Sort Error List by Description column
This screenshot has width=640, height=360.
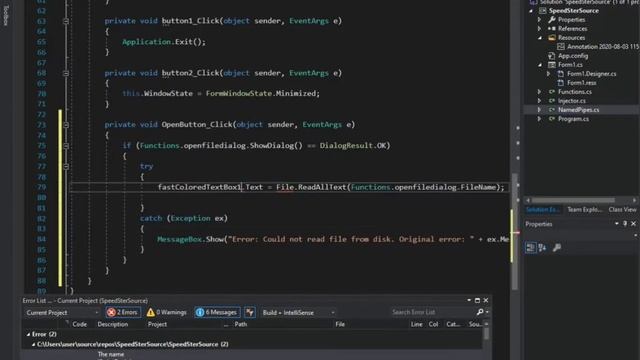pos(113,324)
